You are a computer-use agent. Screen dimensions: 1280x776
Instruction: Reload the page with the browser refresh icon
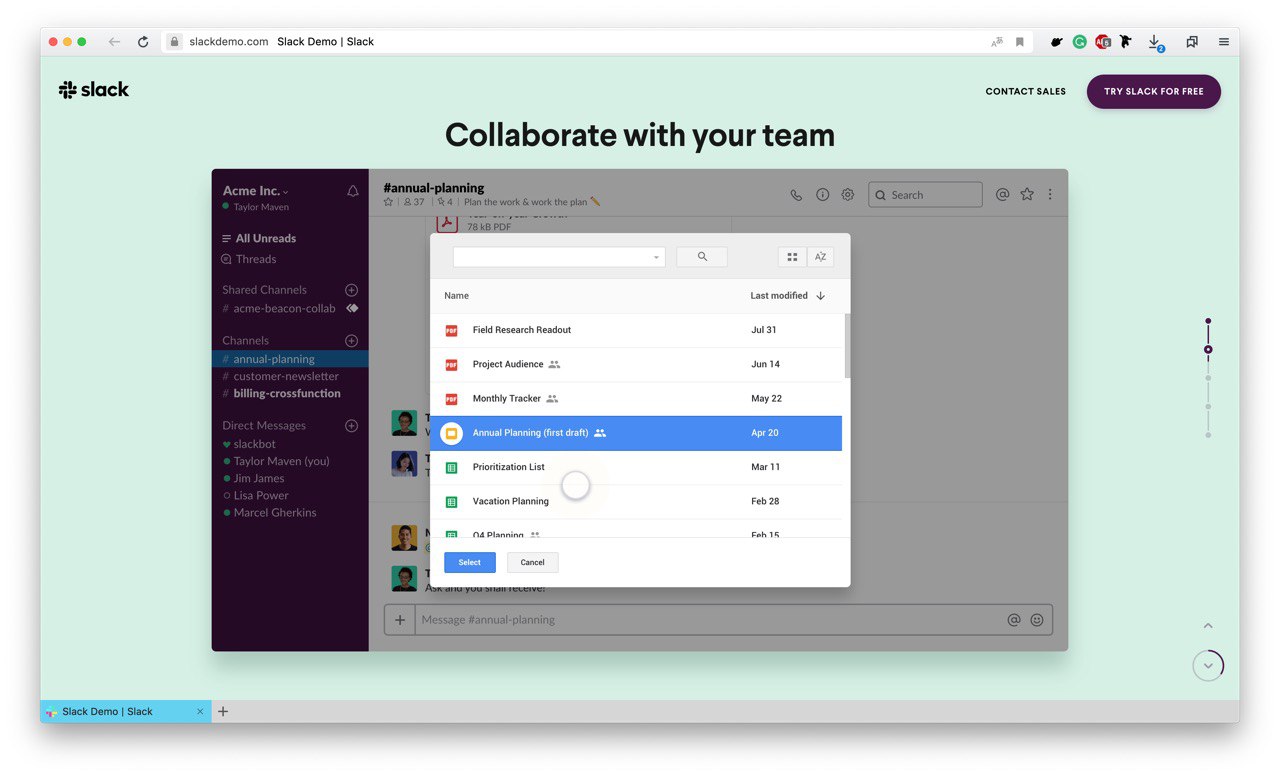(143, 42)
